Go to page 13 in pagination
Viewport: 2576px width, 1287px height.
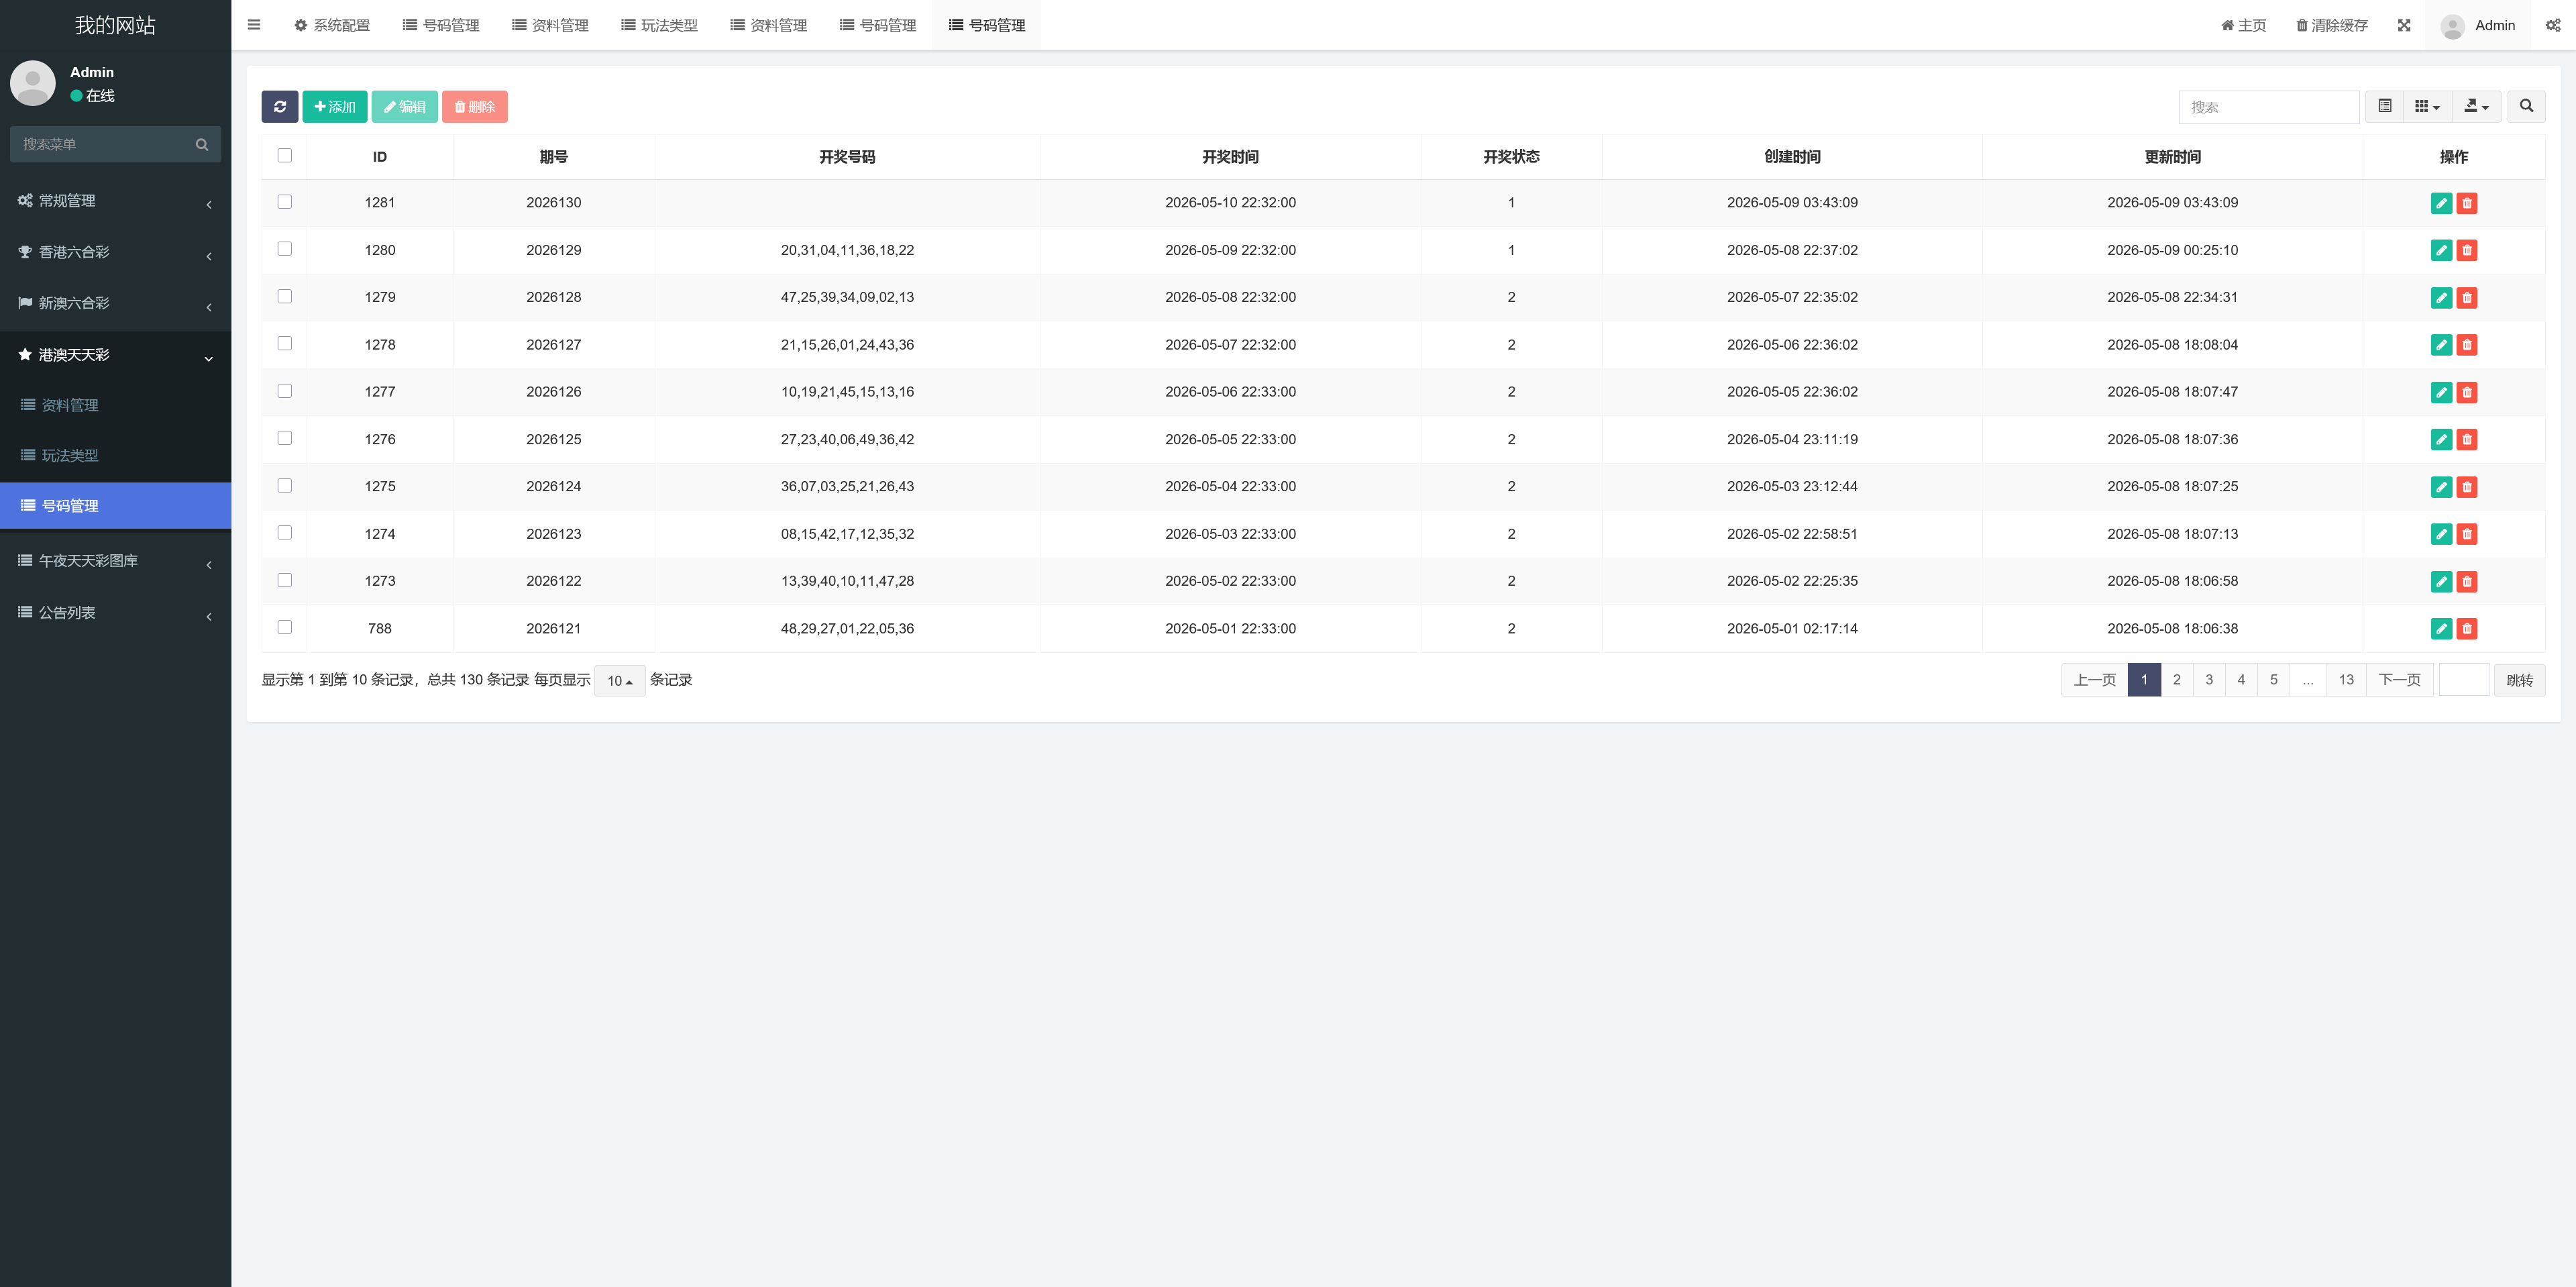pyautogui.click(x=2346, y=680)
